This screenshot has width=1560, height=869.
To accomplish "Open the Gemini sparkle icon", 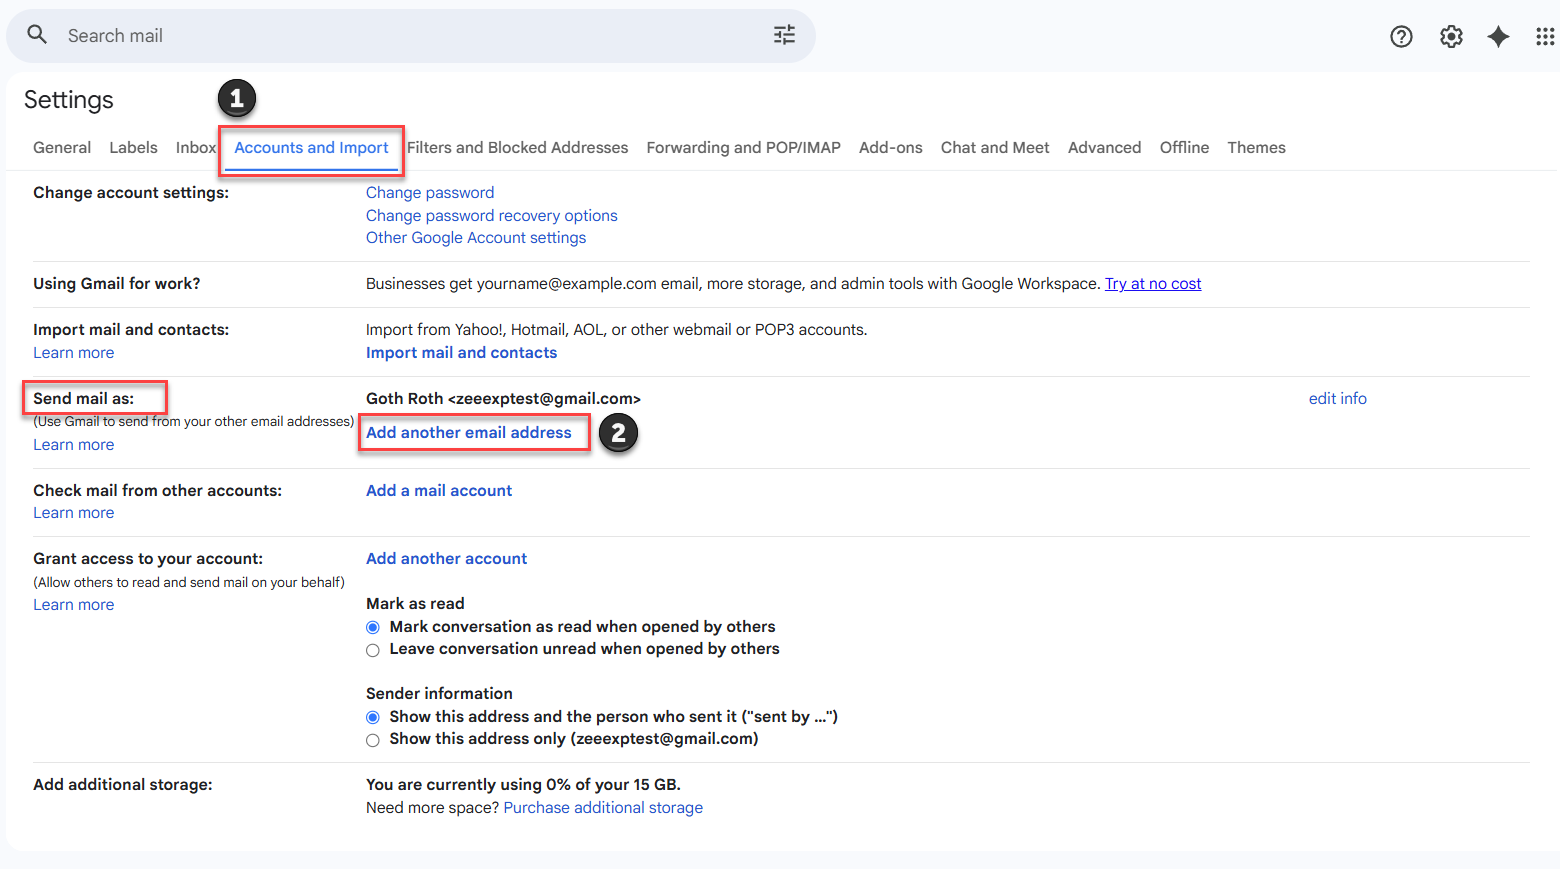I will 1498,37.
